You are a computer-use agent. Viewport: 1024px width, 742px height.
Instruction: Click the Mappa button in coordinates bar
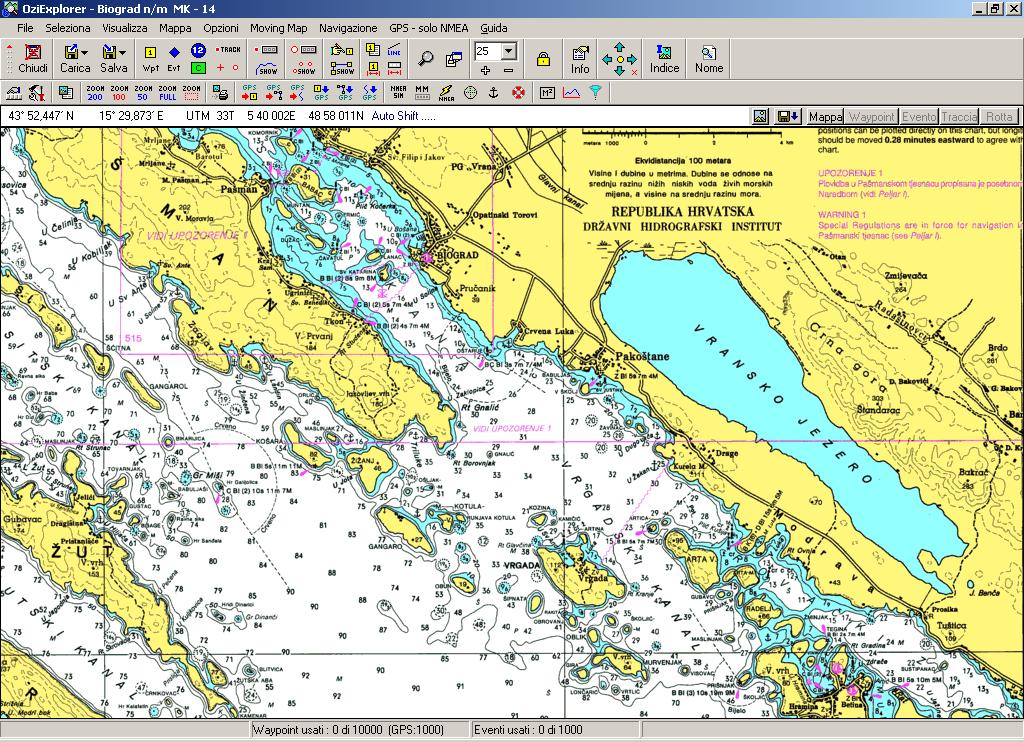(x=825, y=116)
